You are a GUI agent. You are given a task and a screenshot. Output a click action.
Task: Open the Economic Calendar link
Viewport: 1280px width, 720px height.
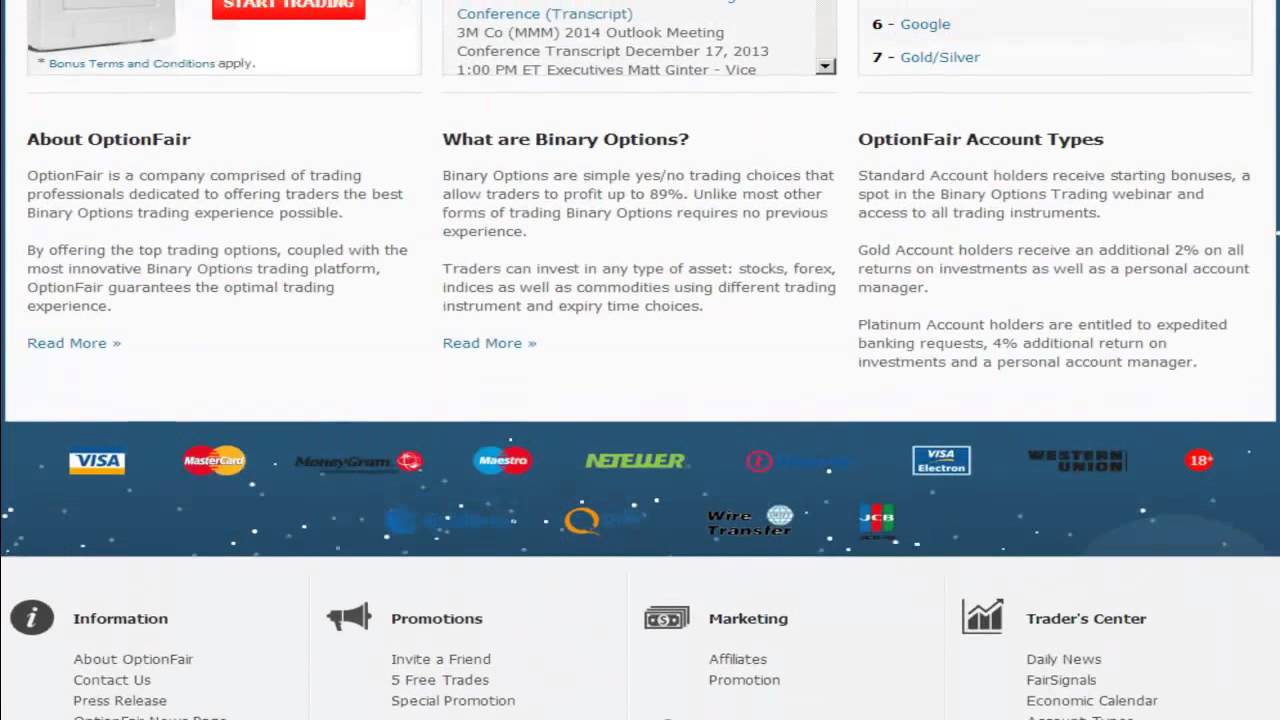pos(1092,701)
